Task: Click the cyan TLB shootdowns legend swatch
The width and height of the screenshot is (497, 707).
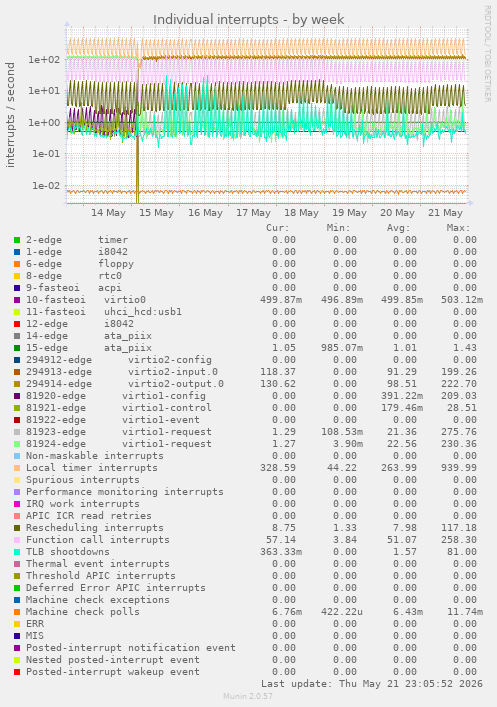Action: tap(17, 552)
